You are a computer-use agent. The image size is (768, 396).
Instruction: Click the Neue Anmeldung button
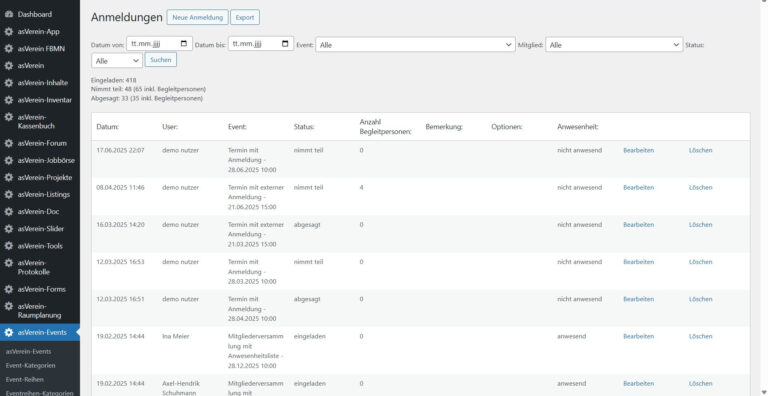point(197,17)
